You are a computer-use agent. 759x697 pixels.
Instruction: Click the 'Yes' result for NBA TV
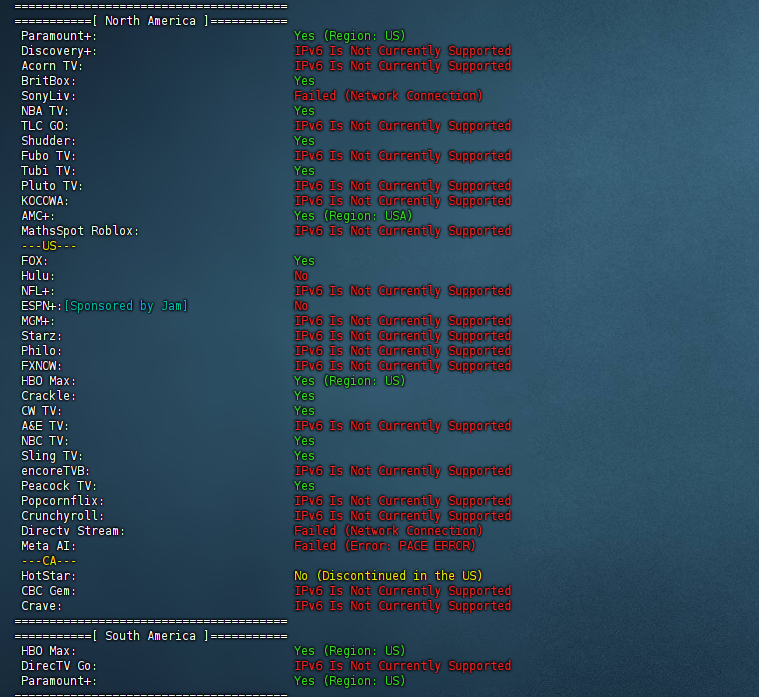click(x=304, y=111)
